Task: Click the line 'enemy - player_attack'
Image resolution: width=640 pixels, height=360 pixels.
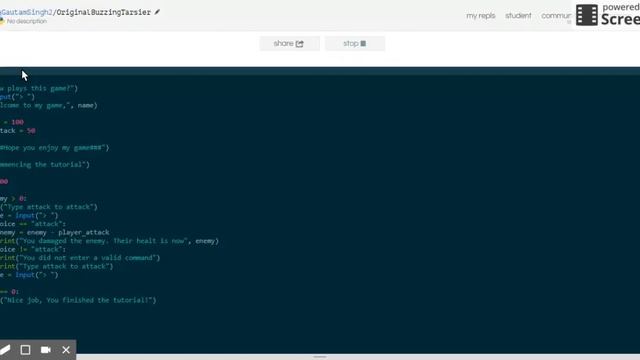Action: (x=55, y=232)
